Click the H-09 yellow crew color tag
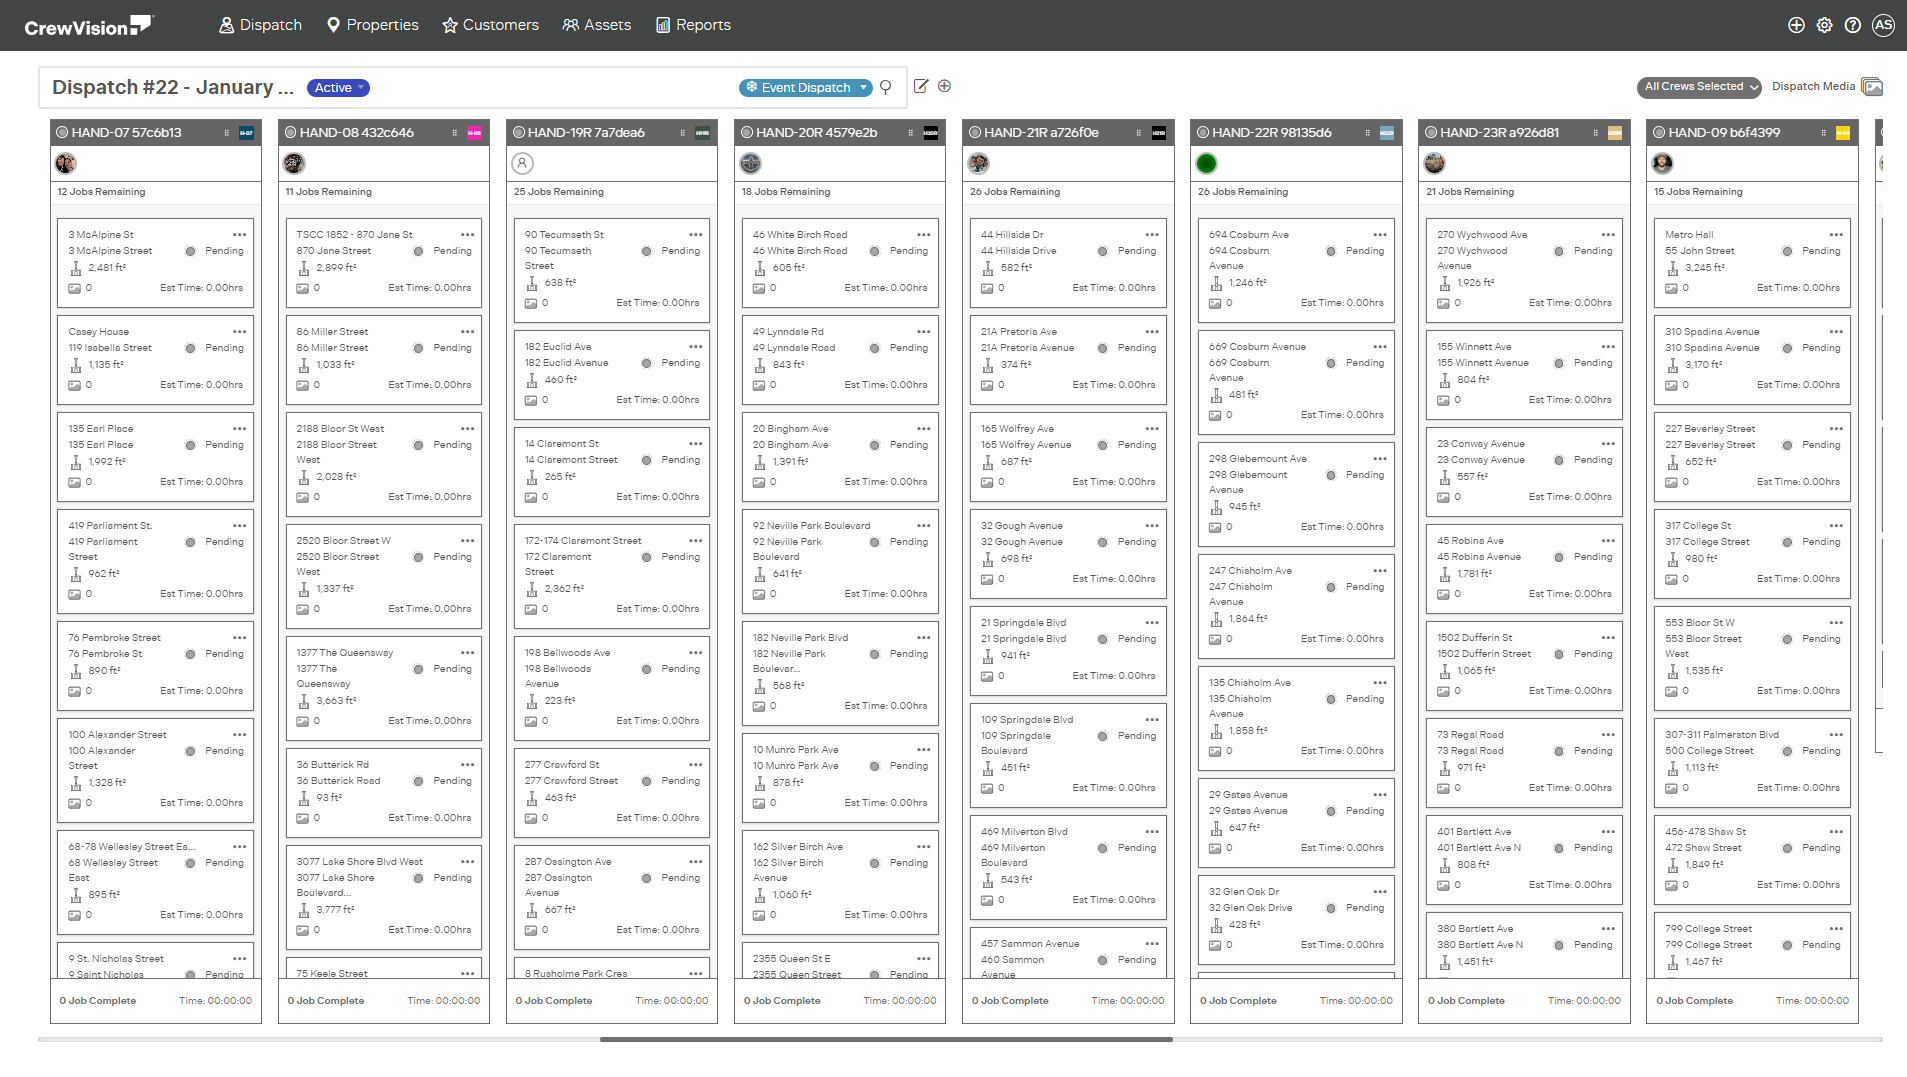1907x1077 pixels. click(x=1842, y=133)
